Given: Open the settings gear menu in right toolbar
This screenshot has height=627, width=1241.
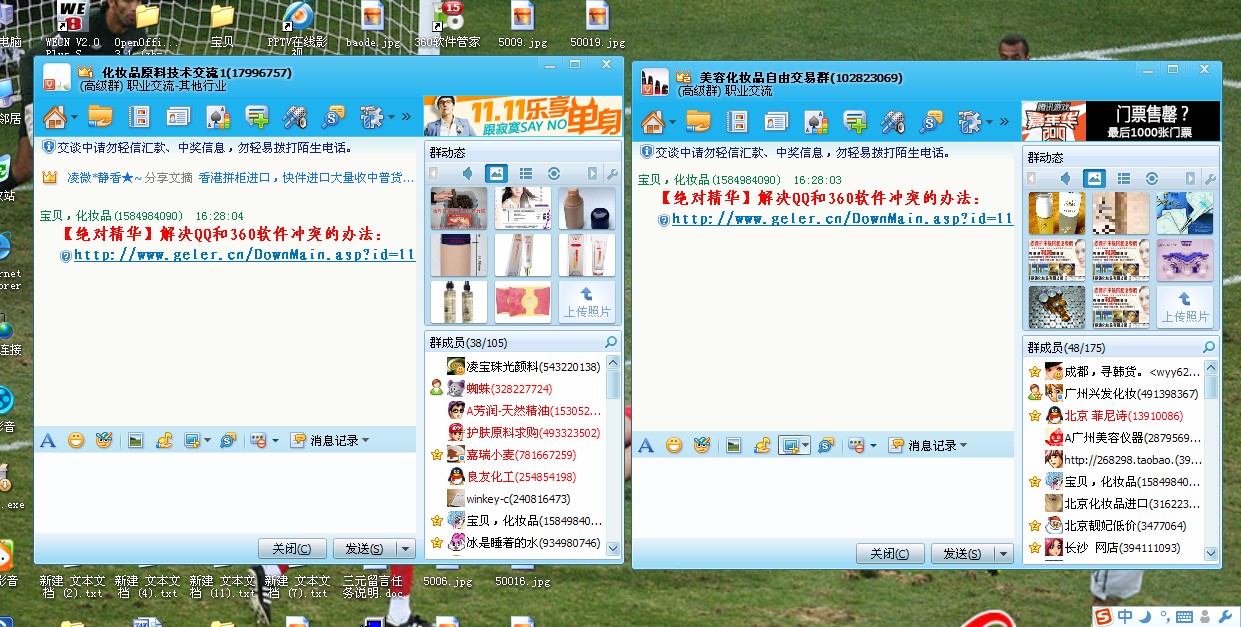Looking at the screenshot, I should coord(969,120).
